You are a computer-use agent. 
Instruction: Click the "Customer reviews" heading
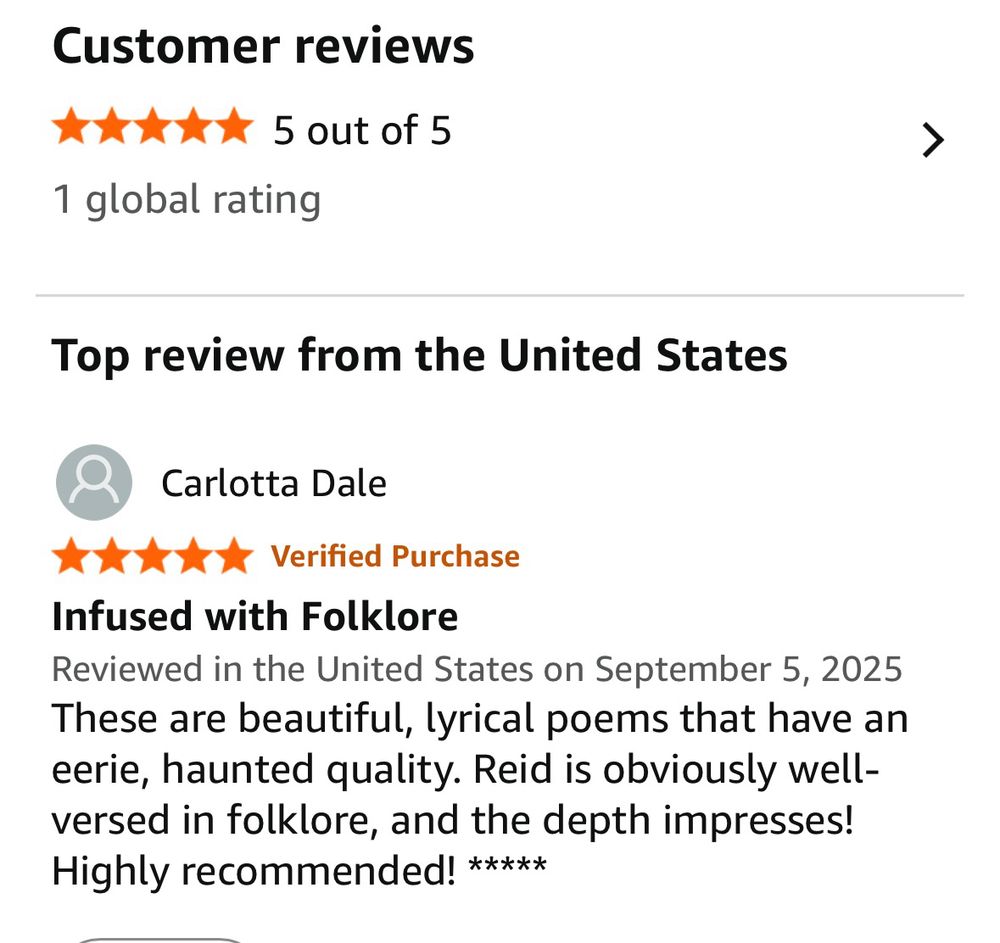coord(263,47)
